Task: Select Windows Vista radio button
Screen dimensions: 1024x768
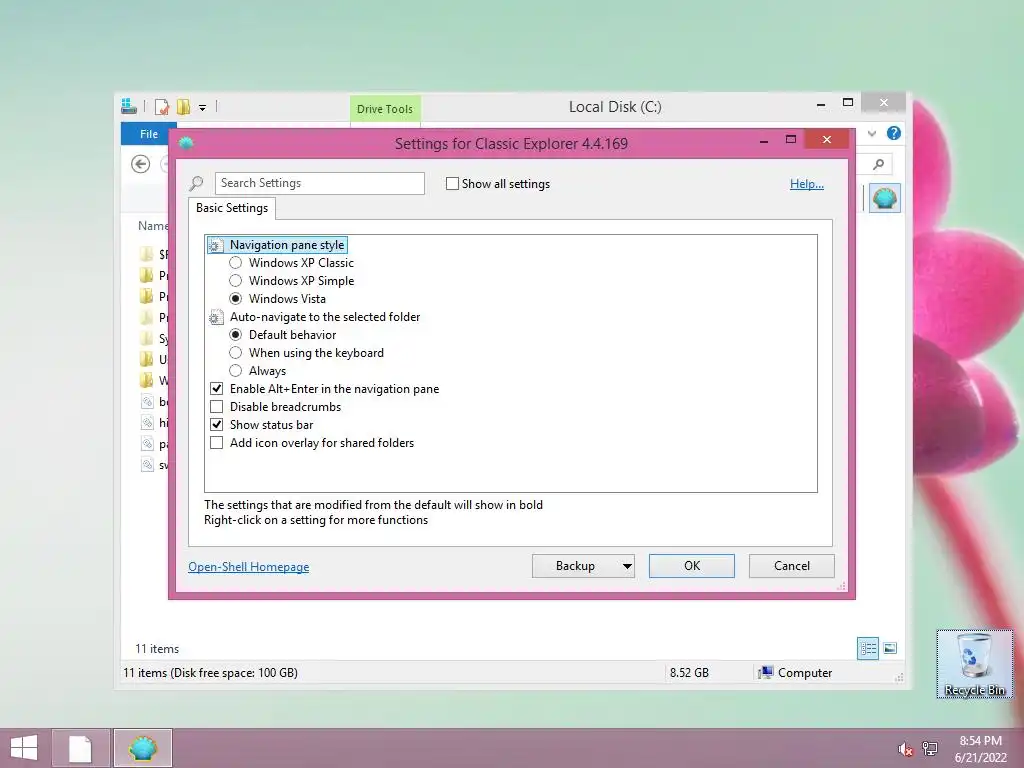Action: coord(236,298)
